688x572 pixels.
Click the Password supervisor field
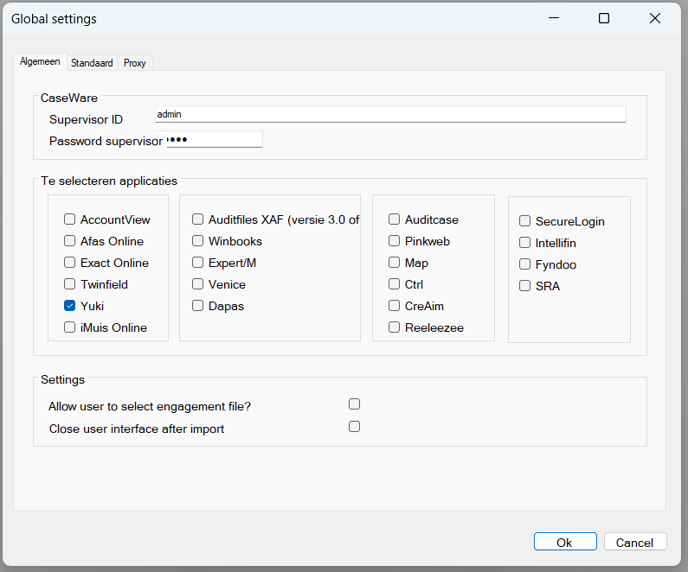click(214, 139)
